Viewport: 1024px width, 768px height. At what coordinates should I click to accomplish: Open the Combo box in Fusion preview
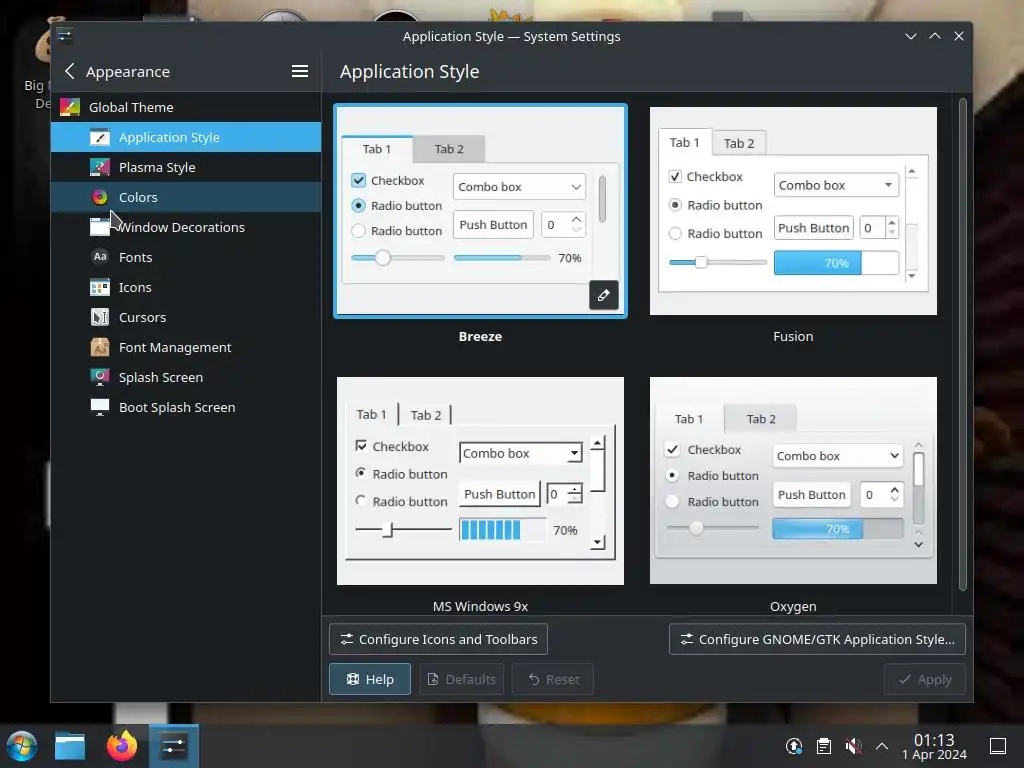[836, 185]
